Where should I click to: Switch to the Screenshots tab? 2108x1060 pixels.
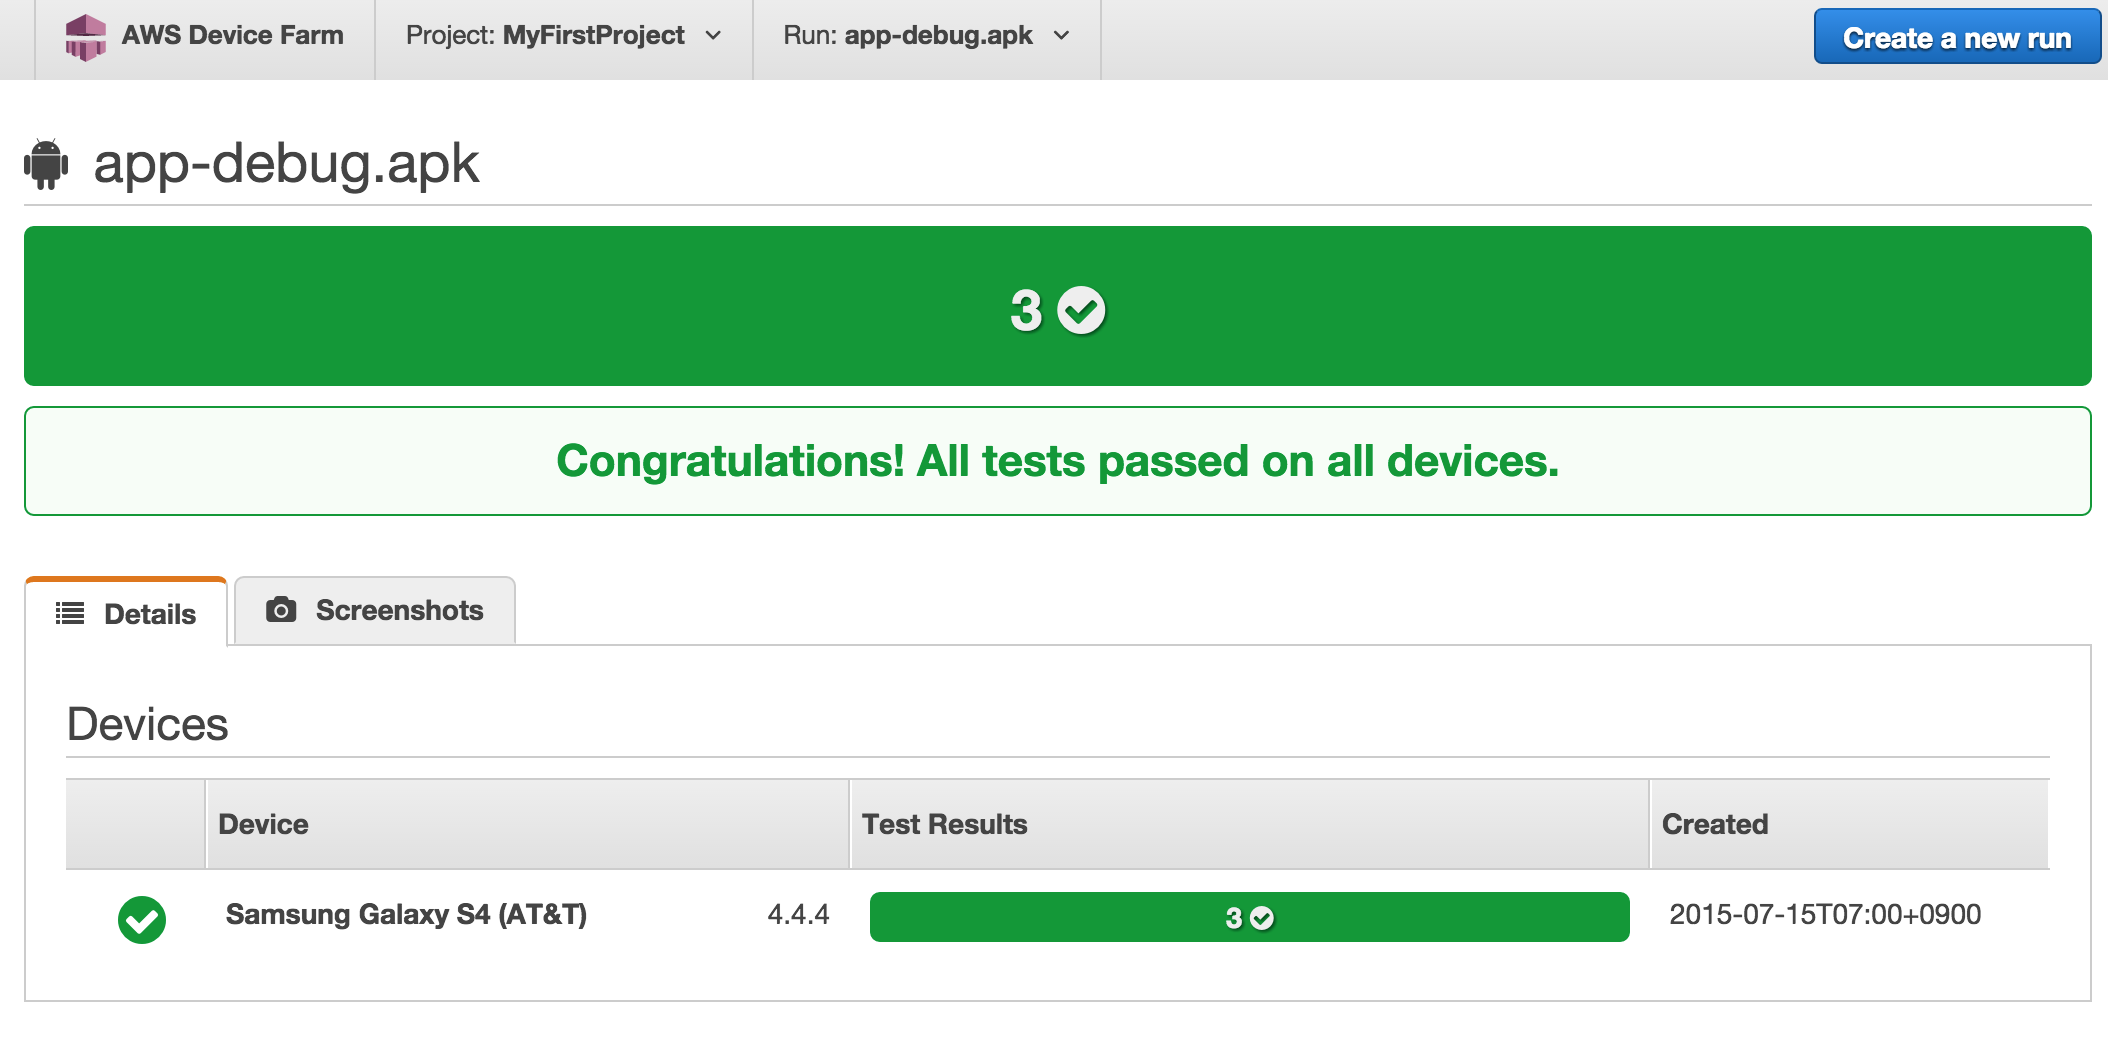pyautogui.click(x=375, y=610)
